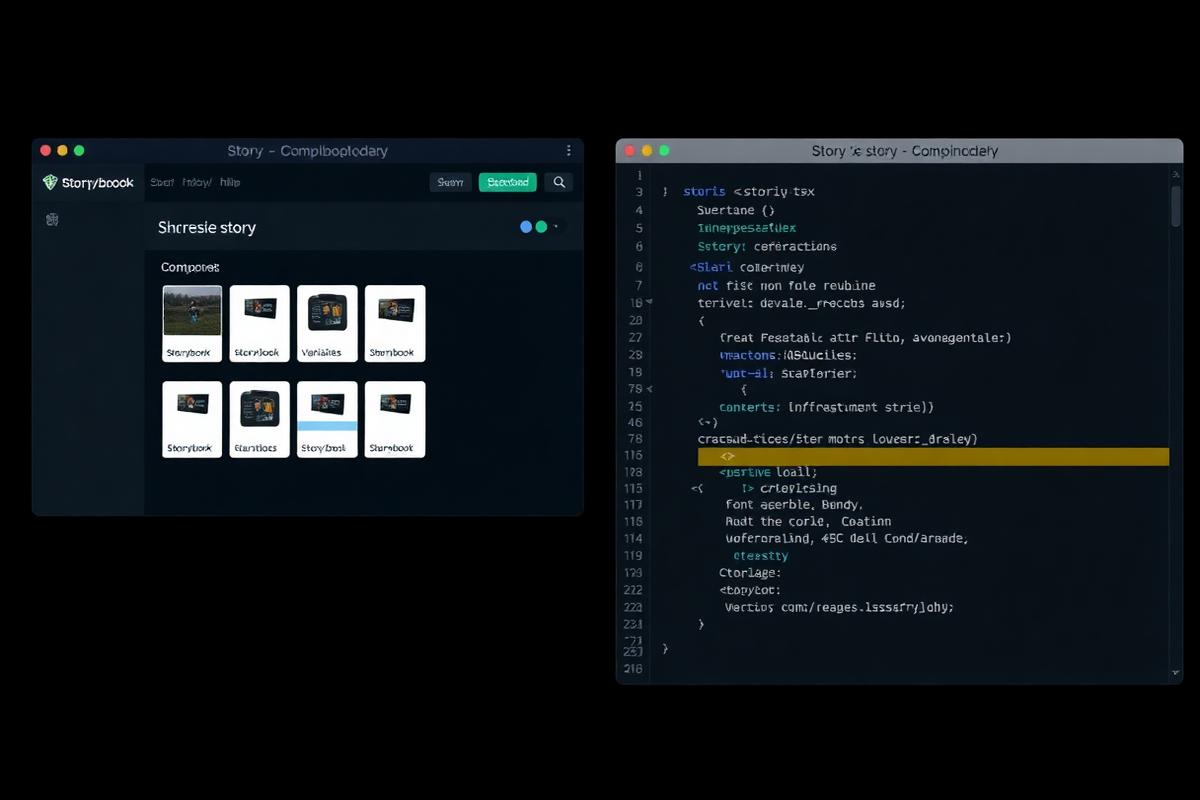Click line number 119 in editor gutter

[x=632, y=555]
